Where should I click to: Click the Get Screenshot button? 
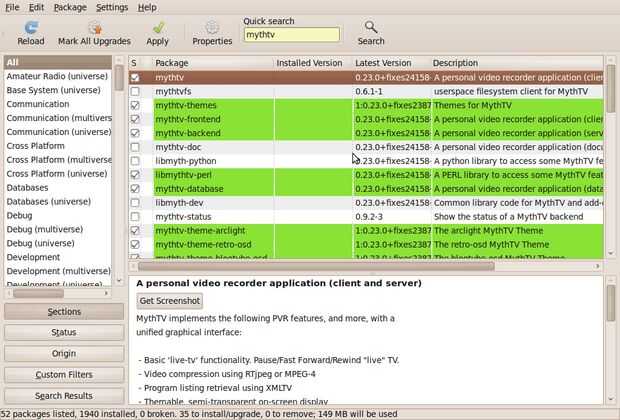coord(170,301)
